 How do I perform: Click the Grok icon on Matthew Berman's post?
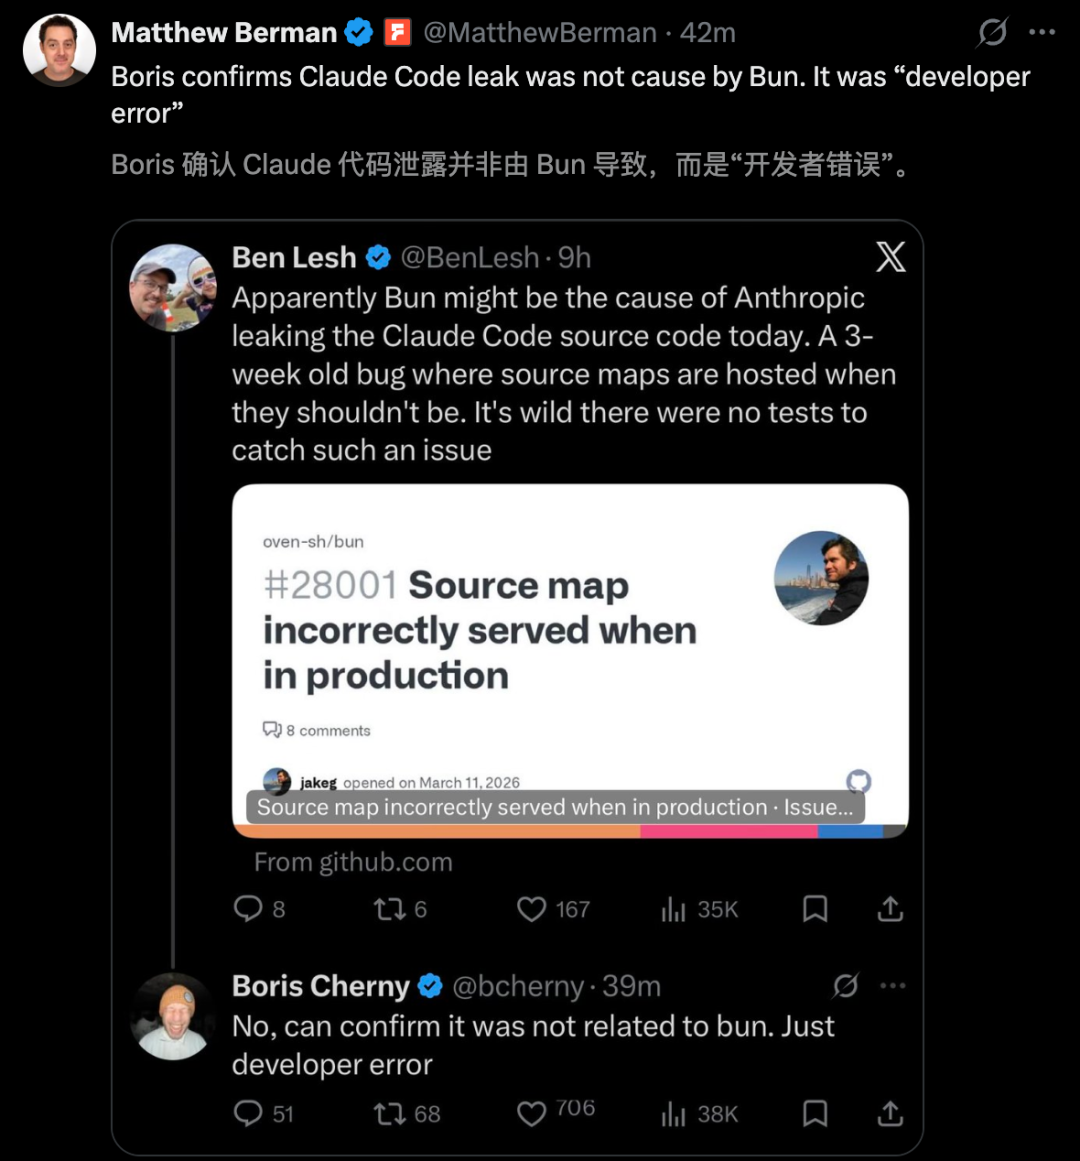[x=992, y=33]
